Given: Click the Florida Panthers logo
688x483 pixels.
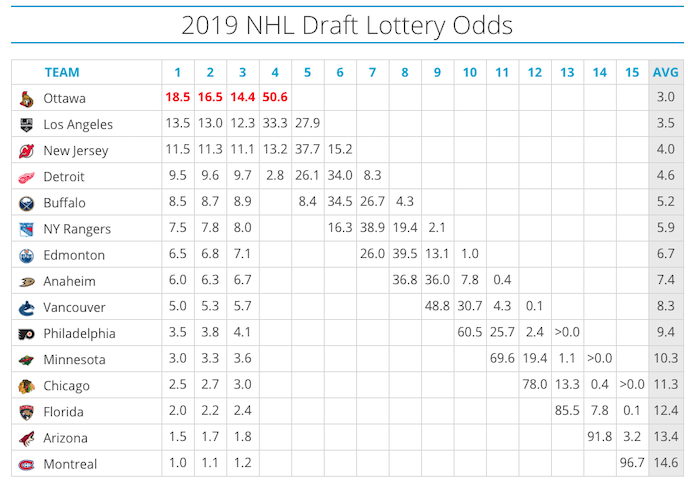Looking at the screenshot, I should click(x=26, y=412).
